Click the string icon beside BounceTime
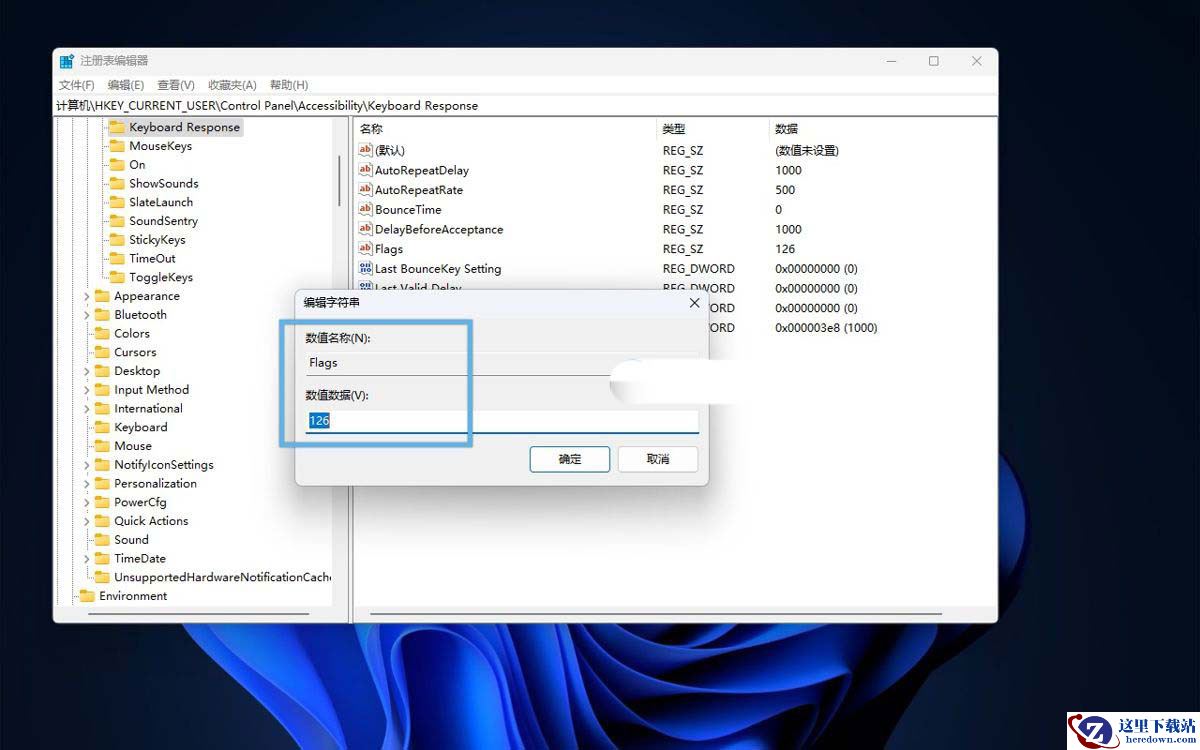1200x750 pixels. pos(365,209)
